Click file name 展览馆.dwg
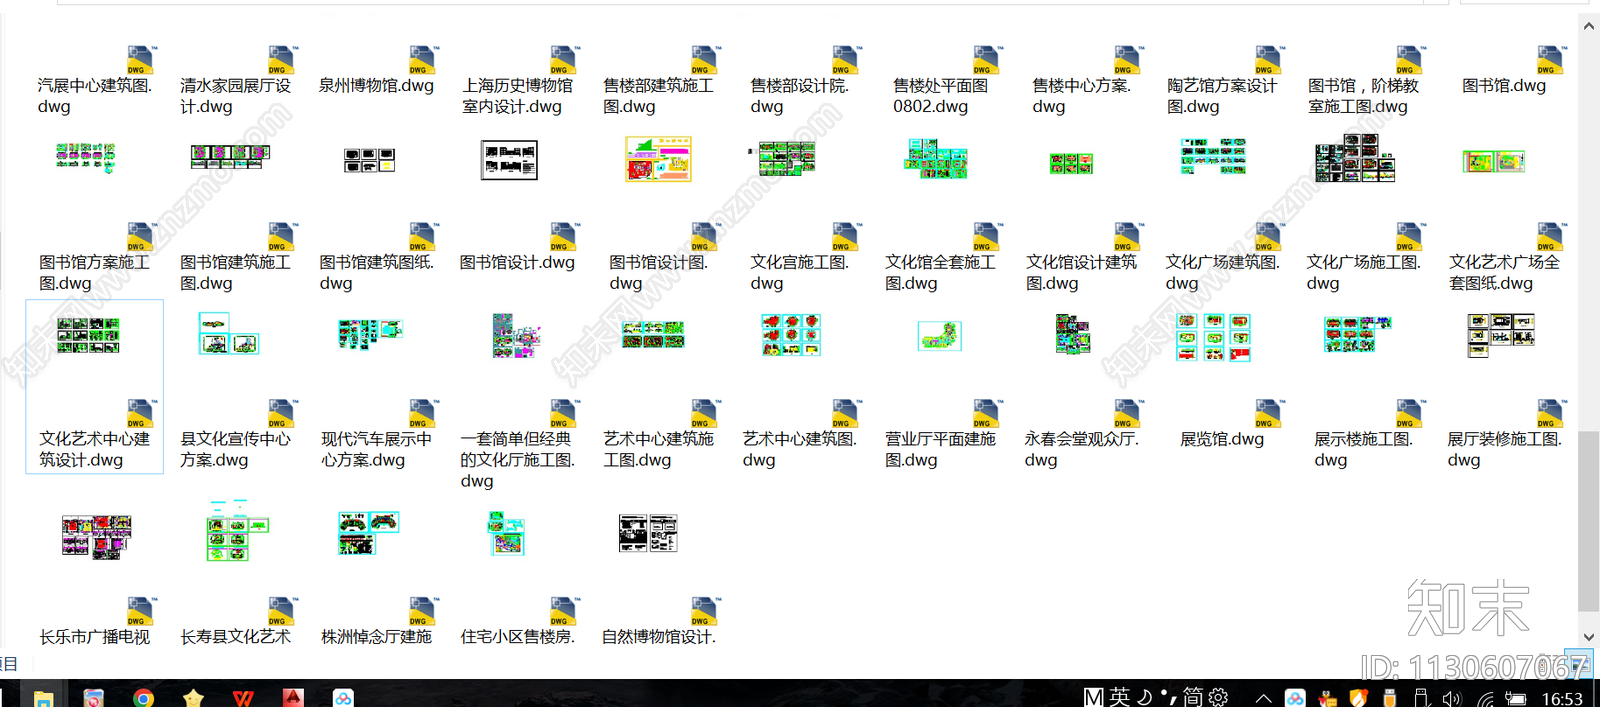The height and width of the screenshot is (707, 1600). tap(1222, 439)
